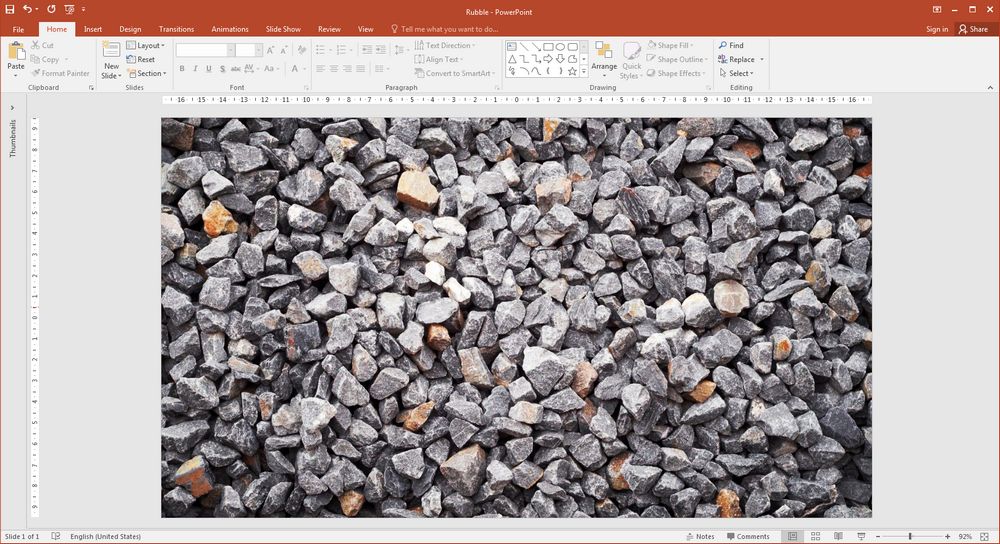Select the Text Box shape in gallery
The height and width of the screenshot is (544, 1000).
click(x=511, y=47)
